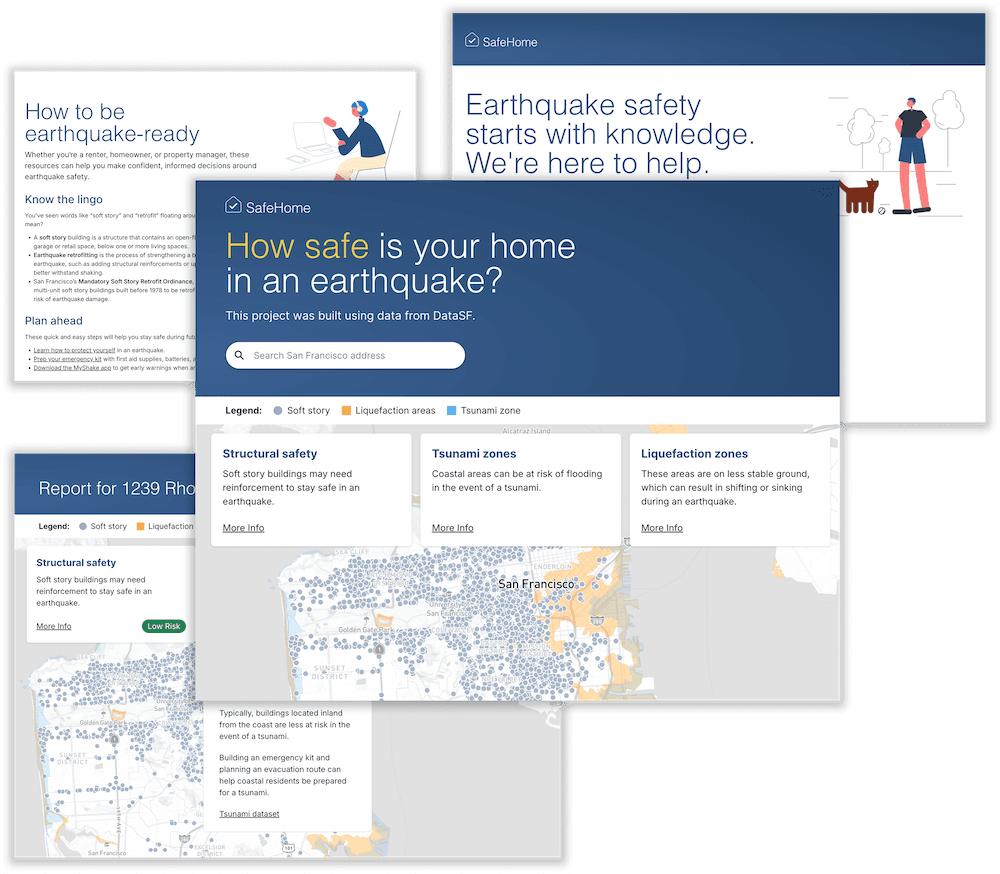This screenshot has width=1000, height=874.
Task: Click the Soft story legend dot in report window
Action: [x=83, y=527]
